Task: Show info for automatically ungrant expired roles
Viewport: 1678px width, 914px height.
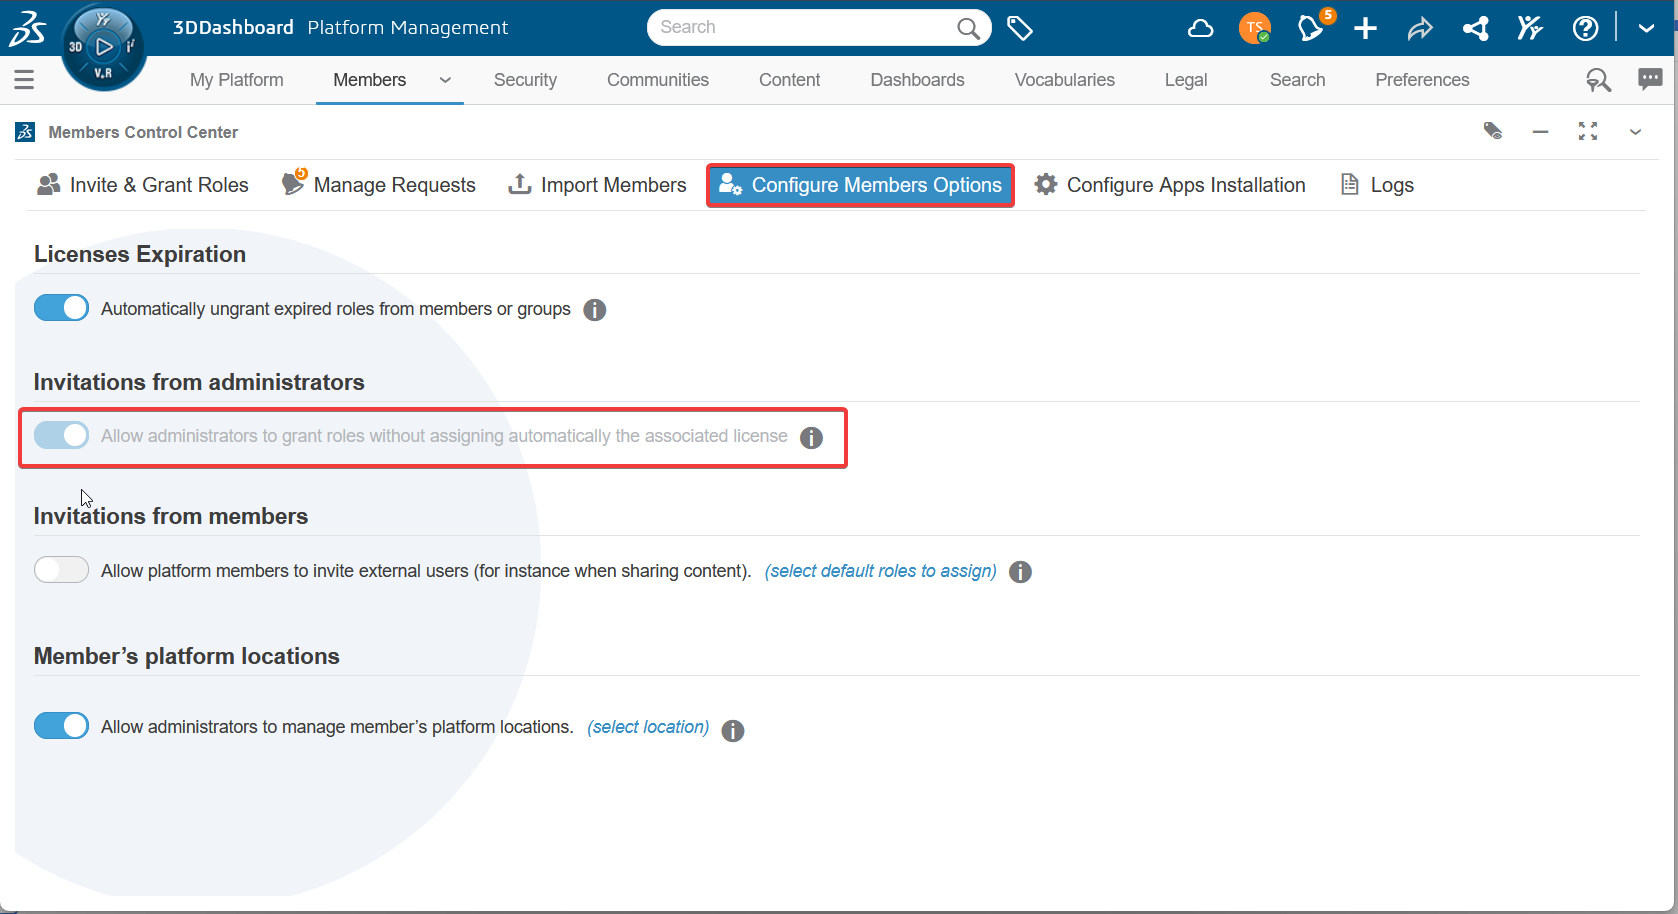Action: (x=594, y=310)
